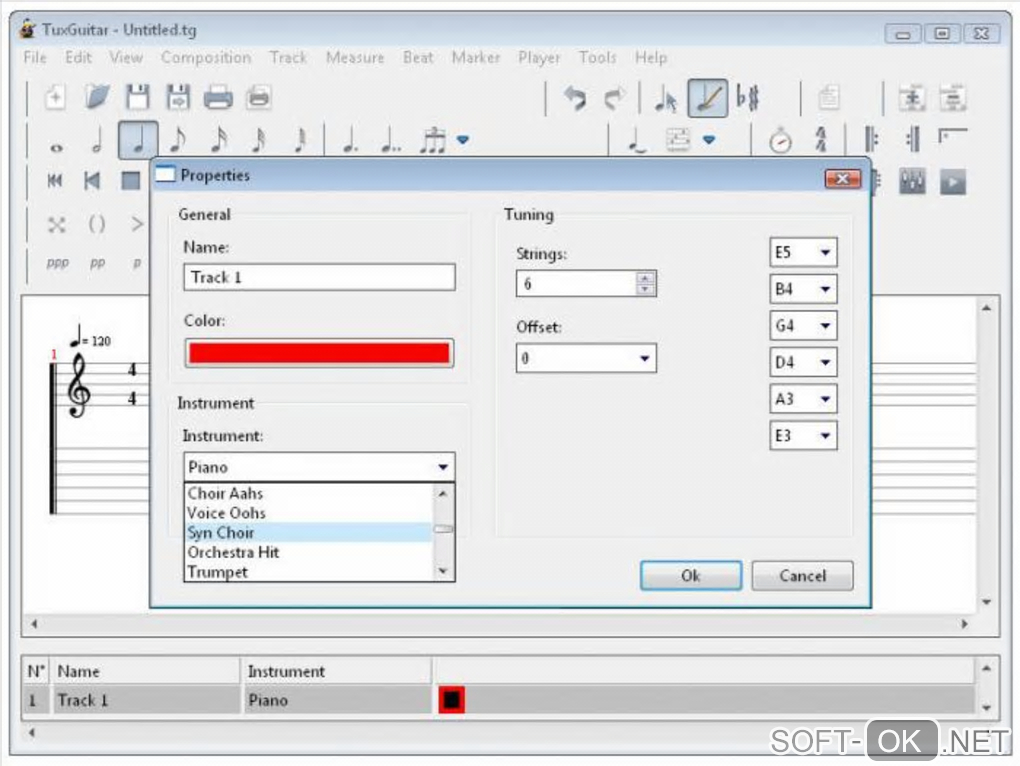
Task: Toggle the score edition mode pencil icon
Action: click(x=708, y=98)
